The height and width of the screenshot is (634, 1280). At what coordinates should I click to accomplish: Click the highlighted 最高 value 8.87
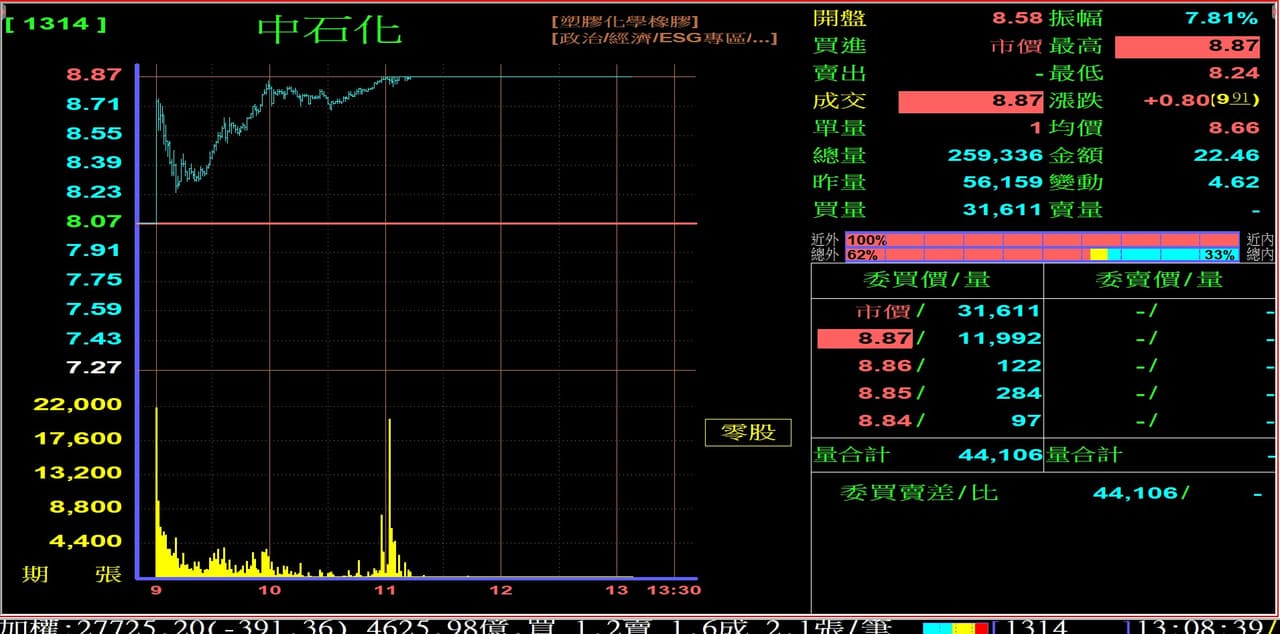pos(1187,46)
